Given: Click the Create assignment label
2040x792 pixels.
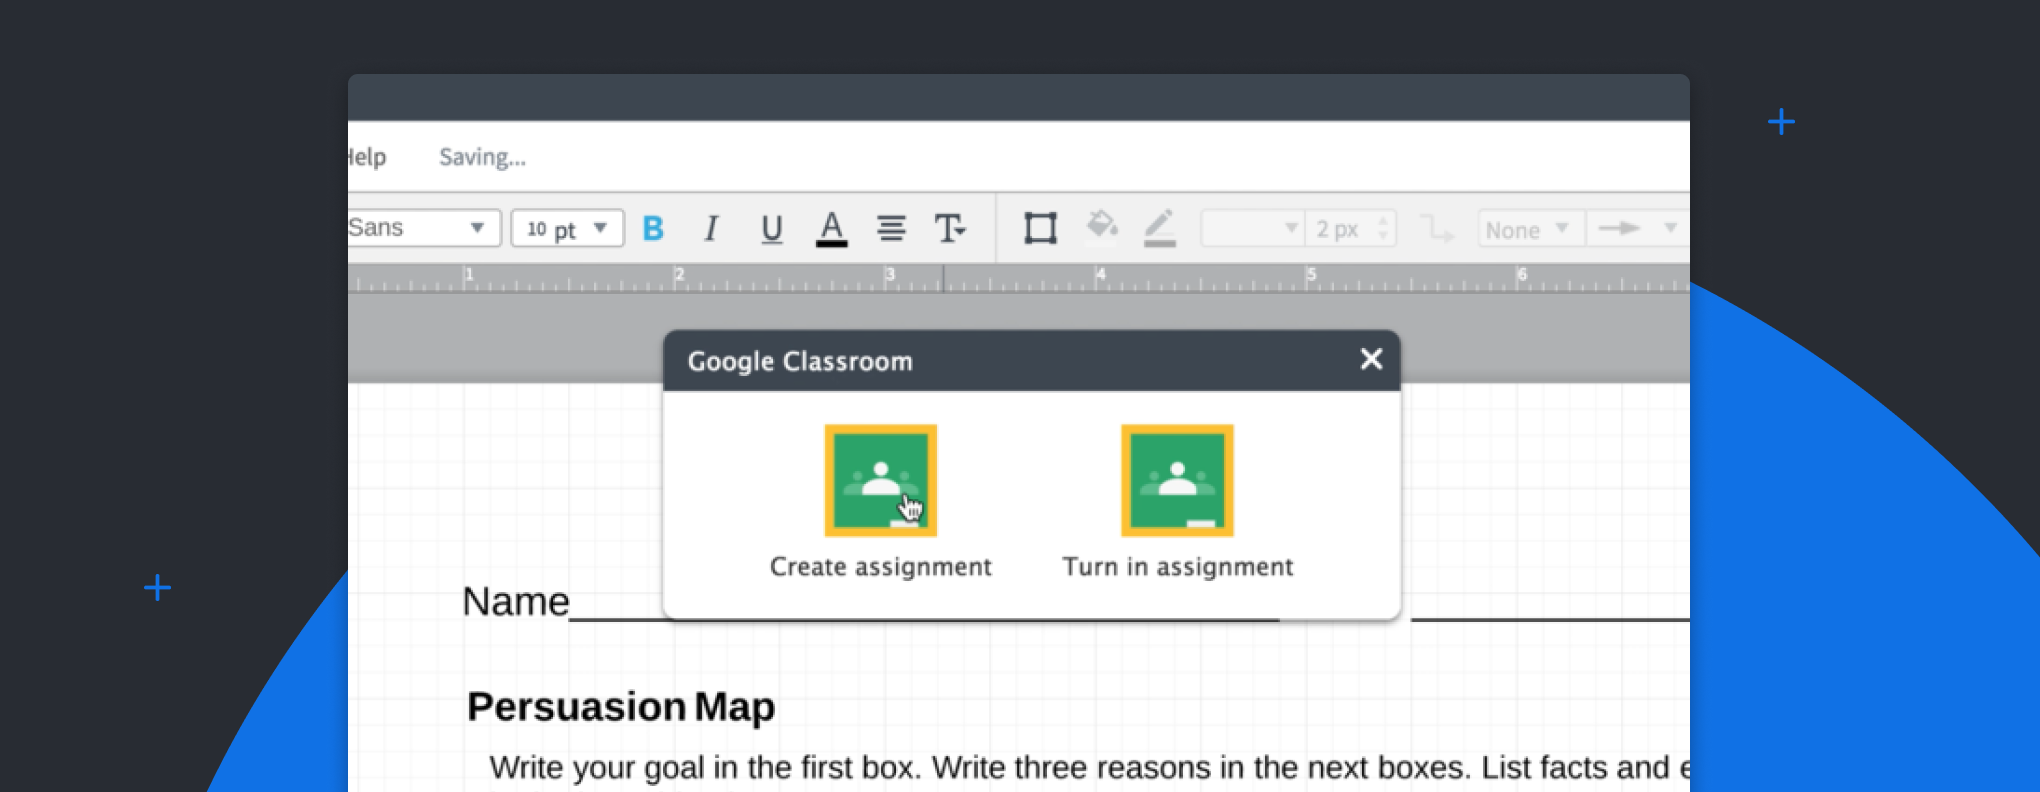Looking at the screenshot, I should [x=880, y=567].
